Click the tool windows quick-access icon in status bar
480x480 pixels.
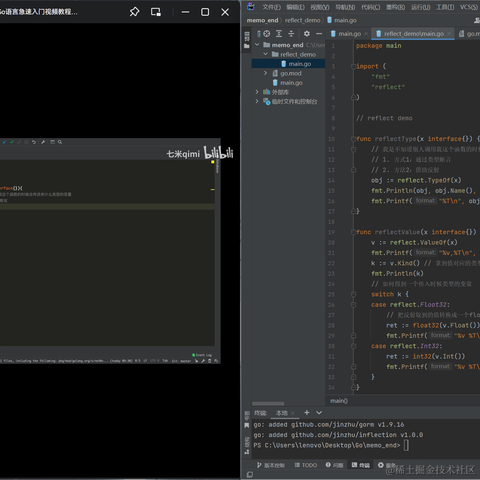pyautogui.click(x=250, y=474)
